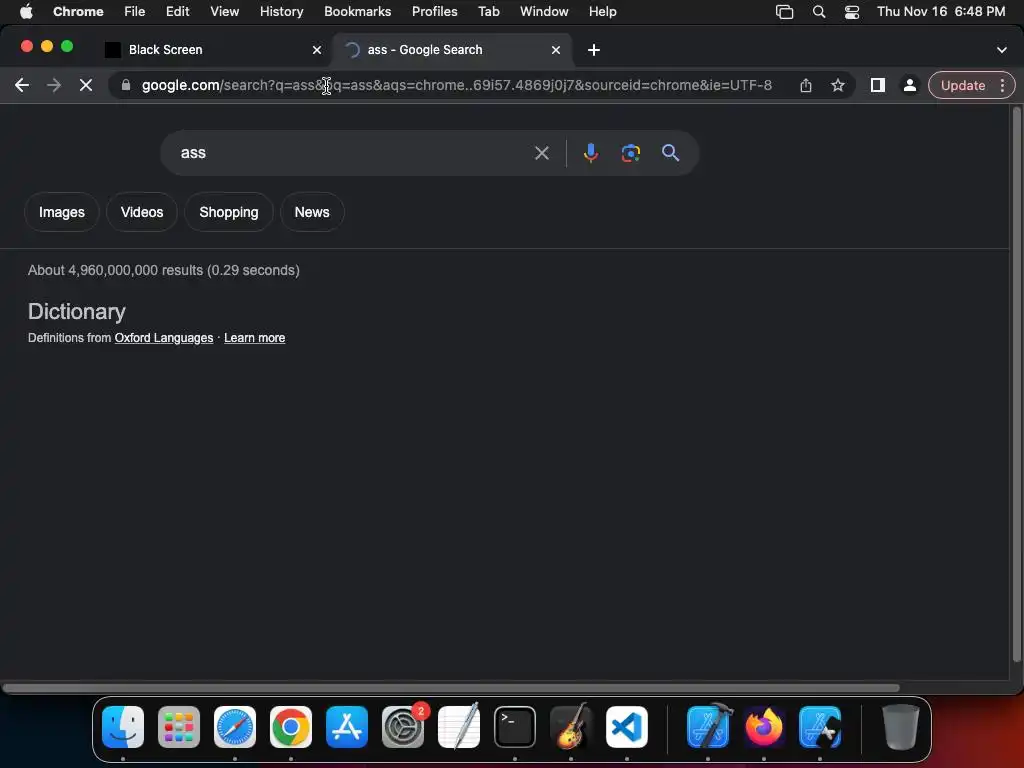Open Control Center in menu bar
Screen dimensions: 1024x768
click(x=852, y=12)
